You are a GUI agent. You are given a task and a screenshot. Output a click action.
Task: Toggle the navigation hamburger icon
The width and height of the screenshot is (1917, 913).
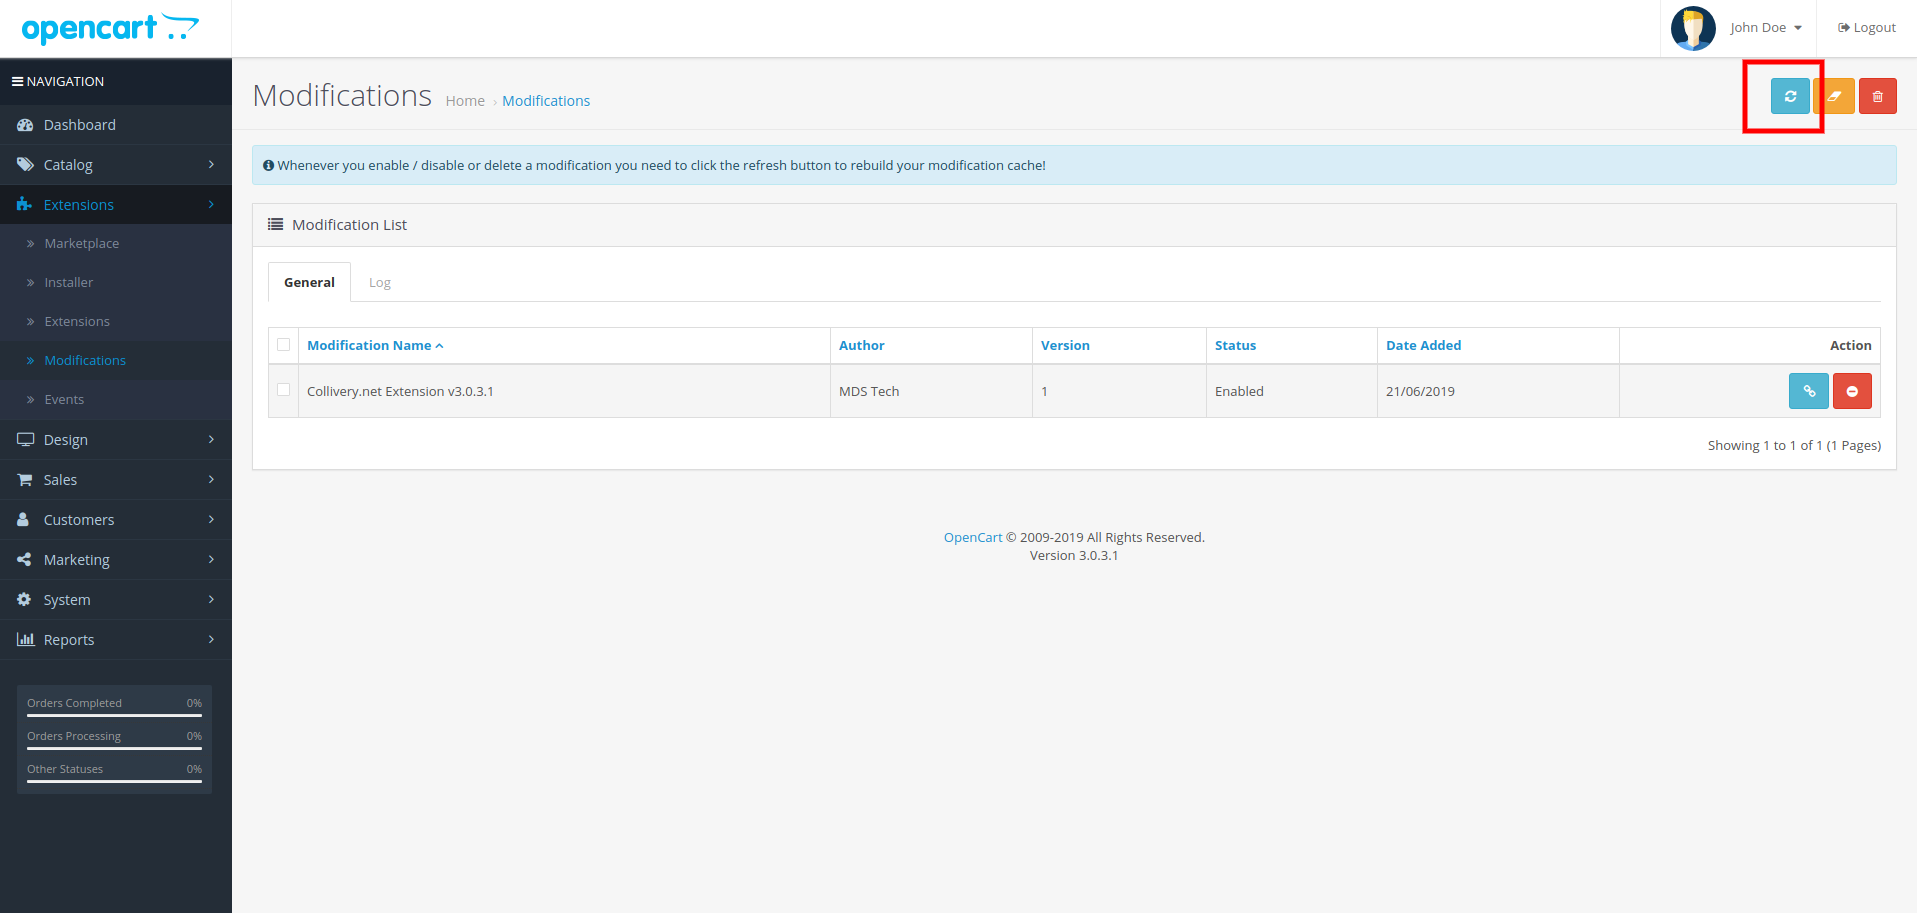click(x=17, y=82)
